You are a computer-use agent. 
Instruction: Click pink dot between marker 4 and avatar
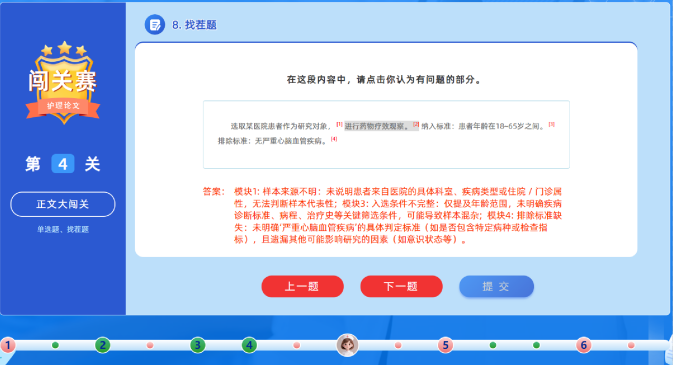(x=297, y=345)
